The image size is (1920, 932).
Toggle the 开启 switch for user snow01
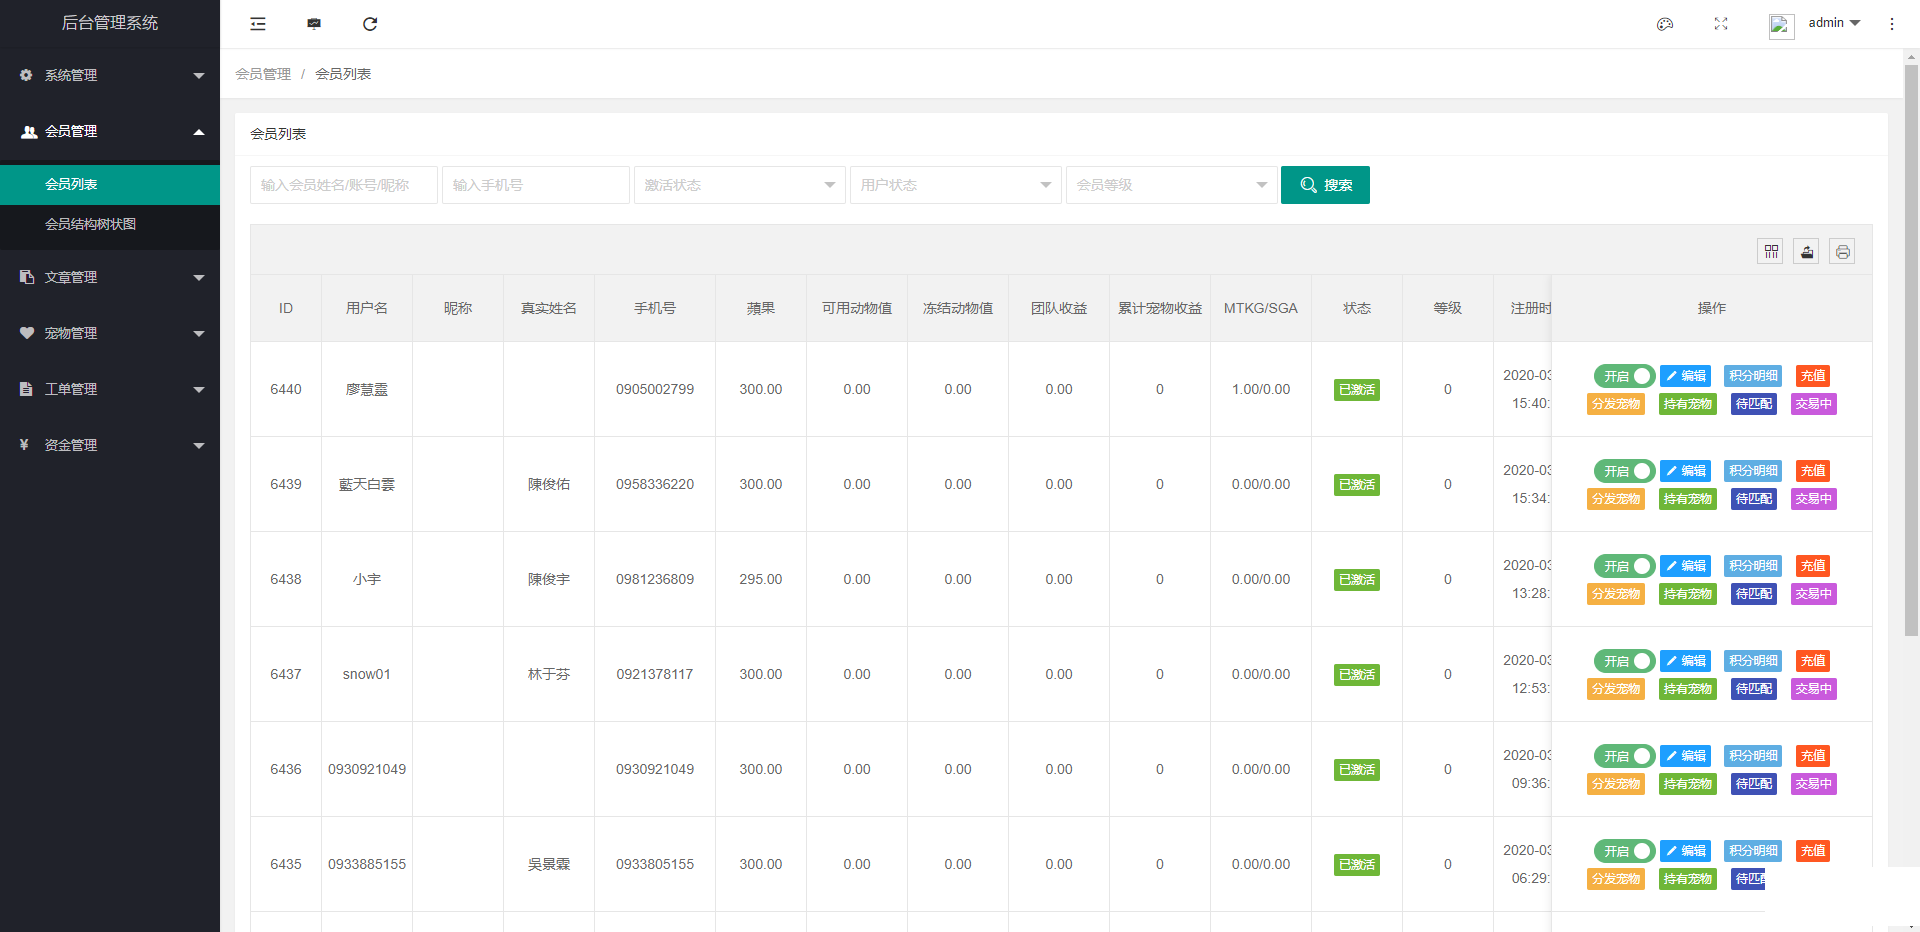(x=1624, y=661)
